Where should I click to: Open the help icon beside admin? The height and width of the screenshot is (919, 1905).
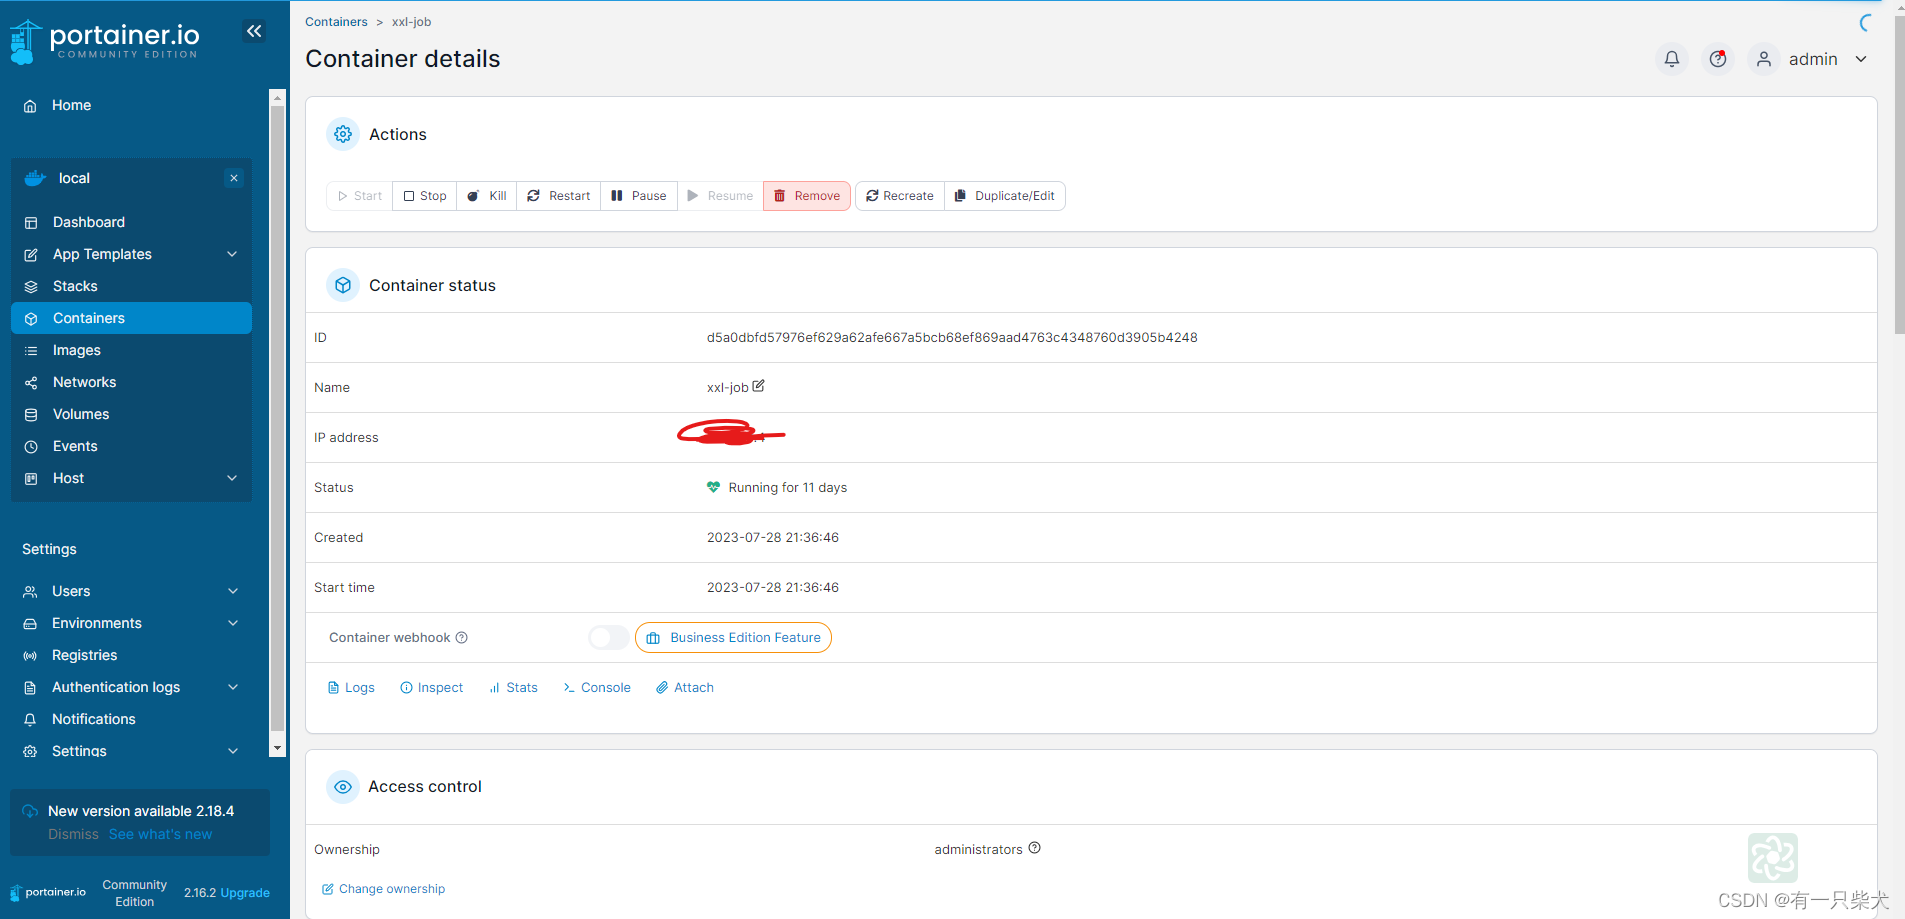tap(1718, 59)
